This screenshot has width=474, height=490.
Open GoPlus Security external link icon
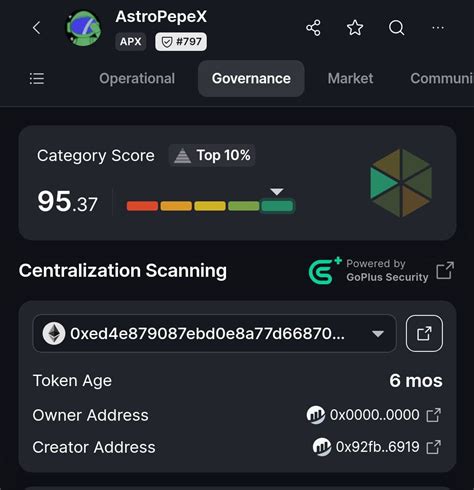[445, 270]
